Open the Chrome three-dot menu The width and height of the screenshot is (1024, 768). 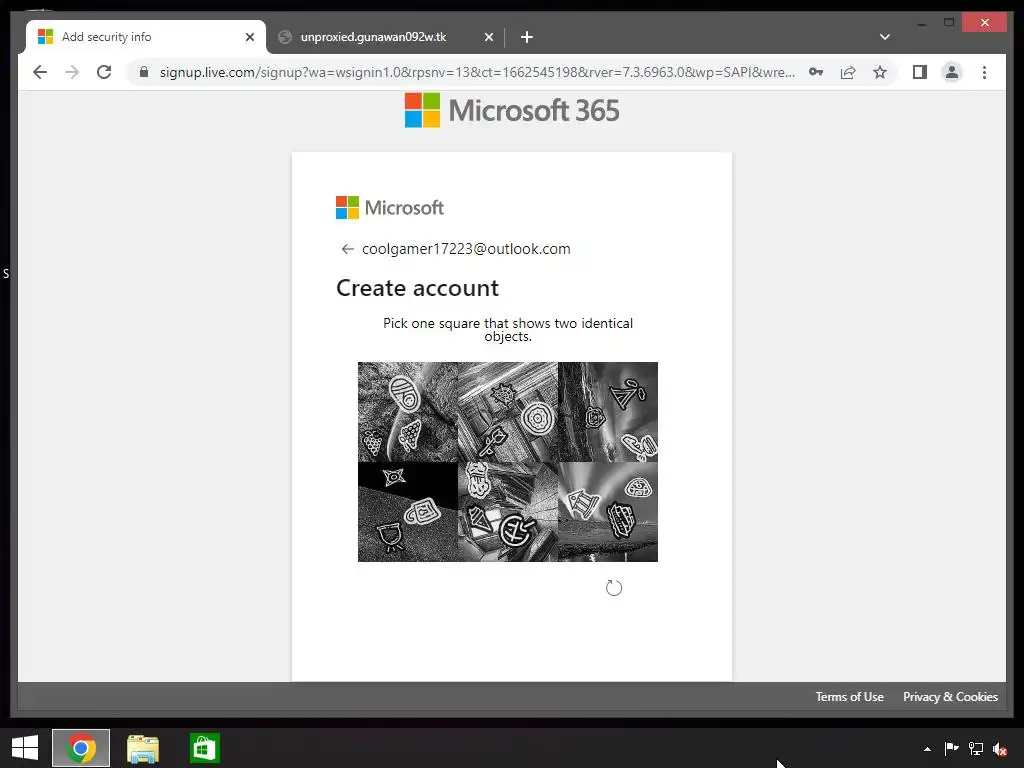[984, 72]
